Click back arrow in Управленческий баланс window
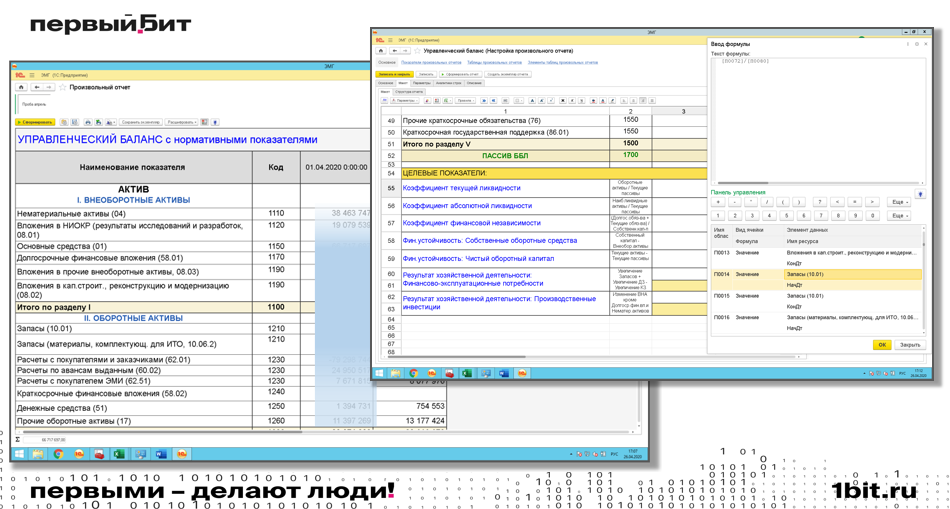Screen dimensions: 950x509 tap(395, 51)
